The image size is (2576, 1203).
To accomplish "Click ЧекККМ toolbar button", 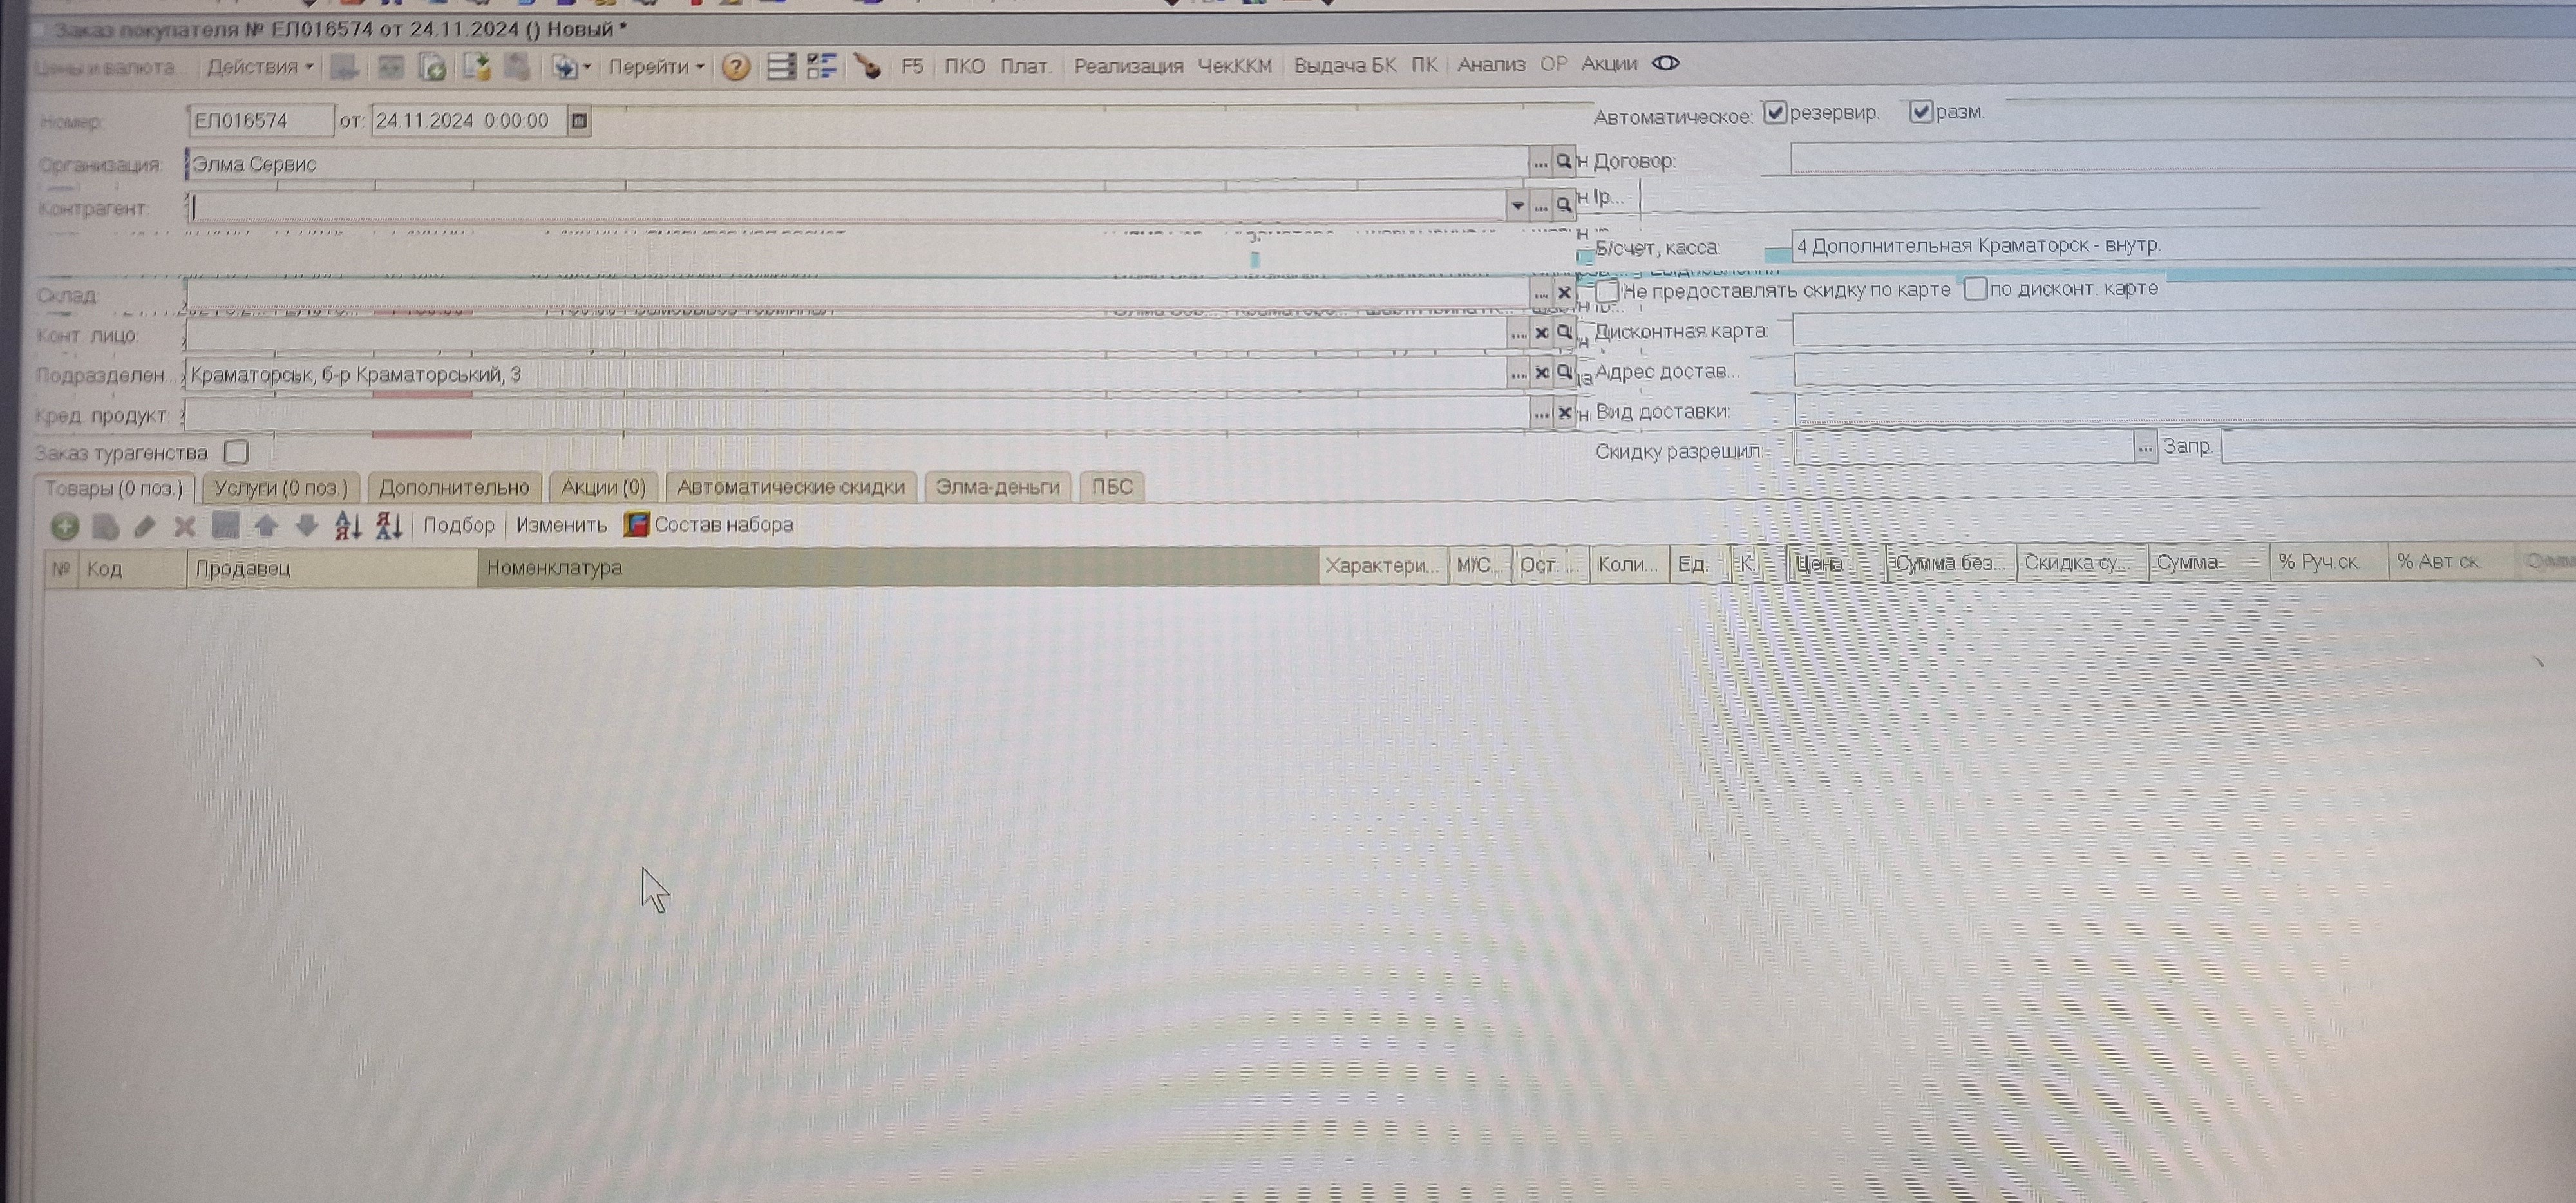I will 1235,66.
